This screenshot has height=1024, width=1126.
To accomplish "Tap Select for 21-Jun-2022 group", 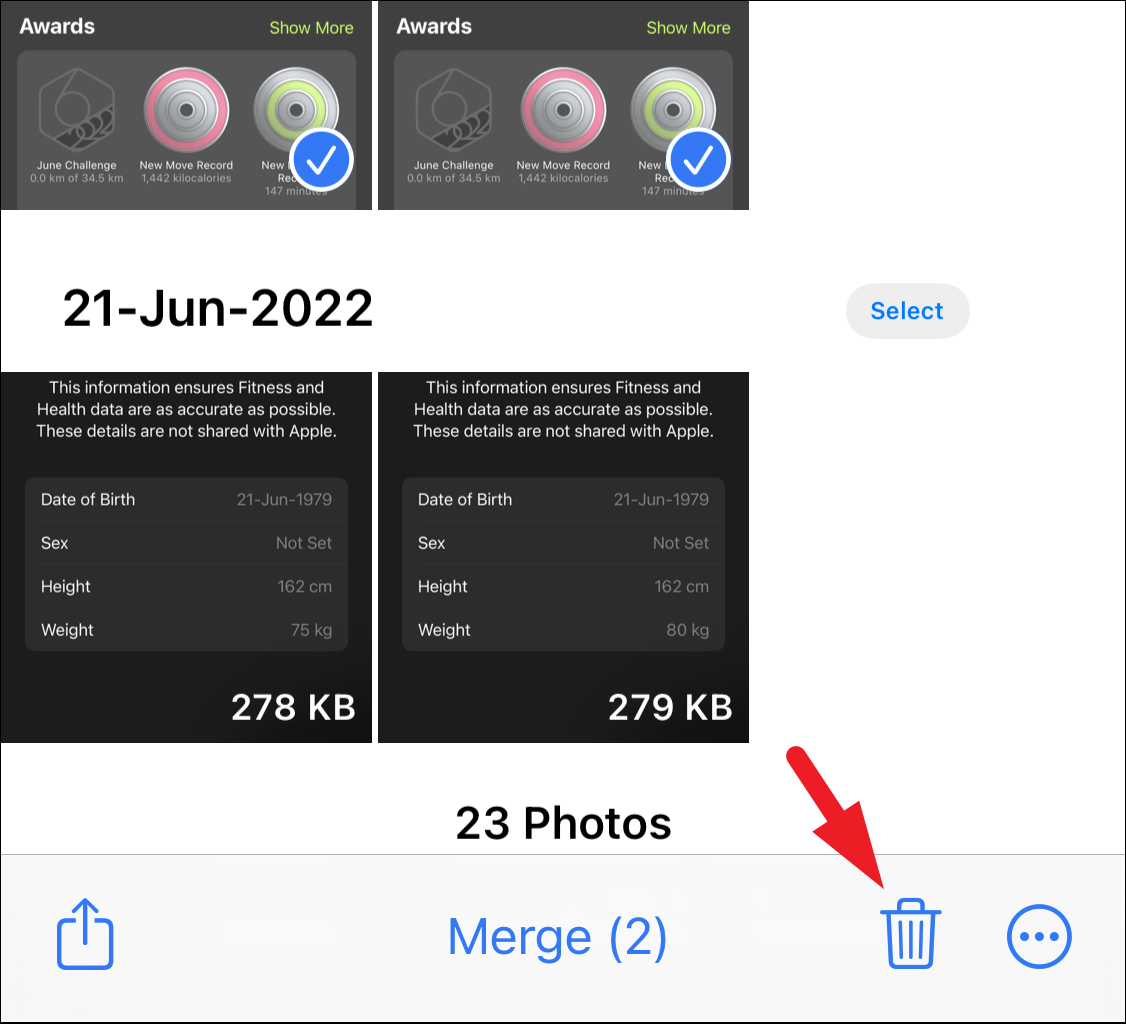I will (x=907, y=311).
